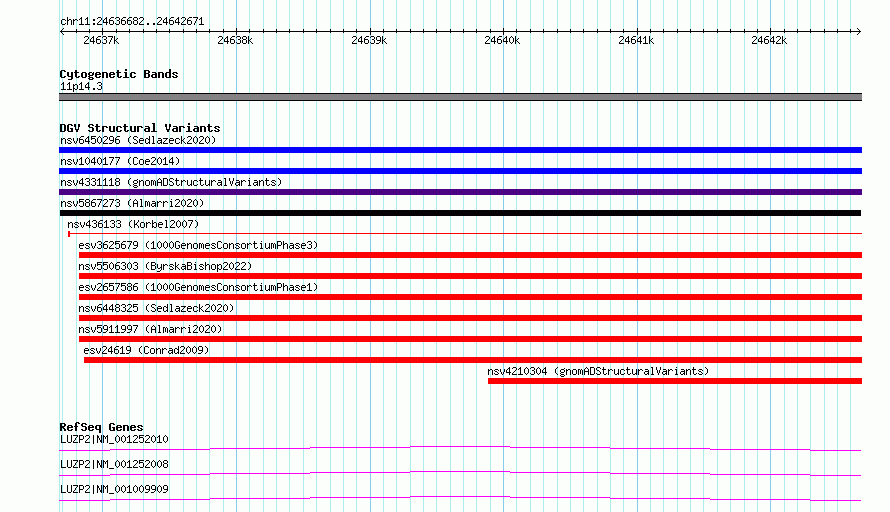
Task: Click the red bar under esv24619
Action: pyautogui.click(x=473, y=360)
